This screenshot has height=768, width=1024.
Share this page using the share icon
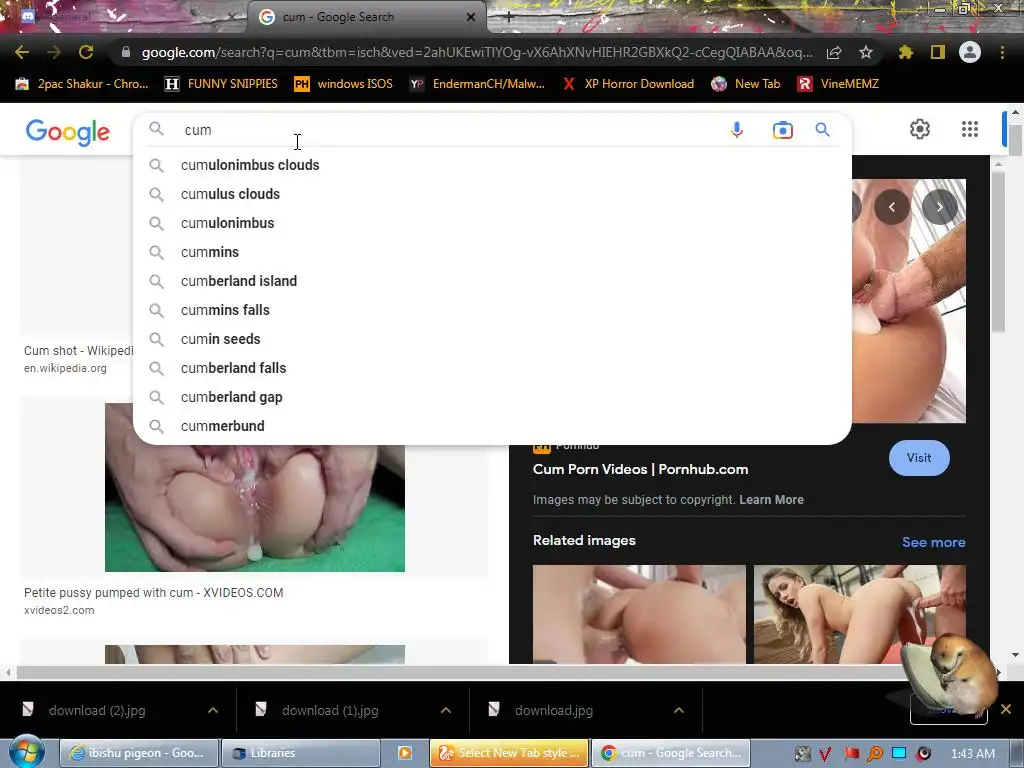point(834,52)
